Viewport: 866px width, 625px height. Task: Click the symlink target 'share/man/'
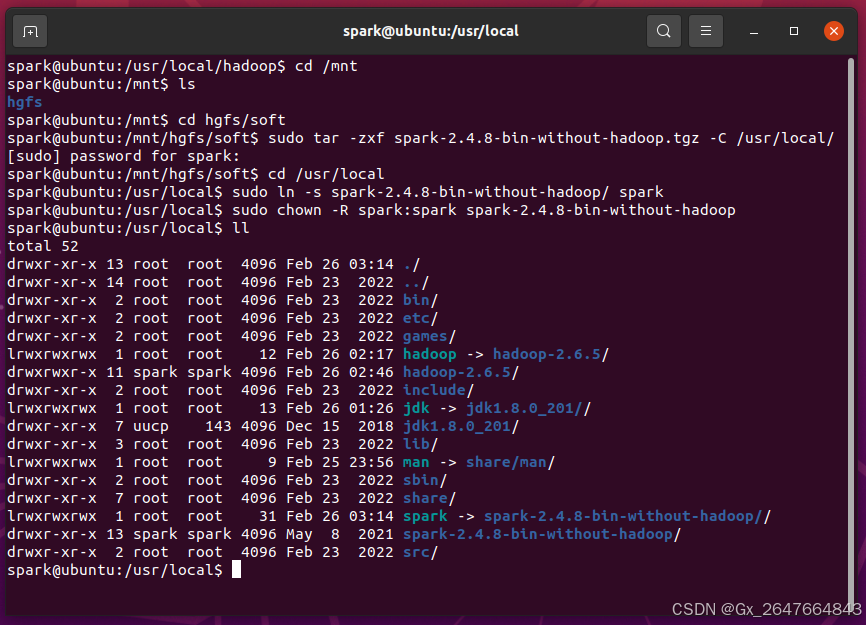coord(510,462)
